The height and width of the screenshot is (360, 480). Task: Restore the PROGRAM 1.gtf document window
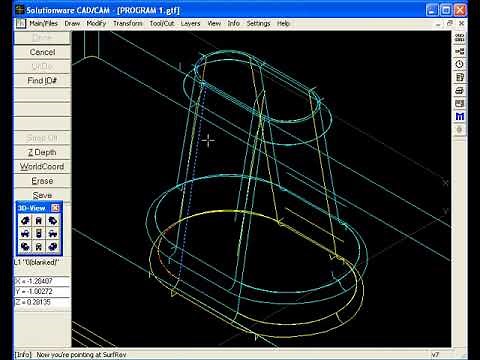coord(450,23)
